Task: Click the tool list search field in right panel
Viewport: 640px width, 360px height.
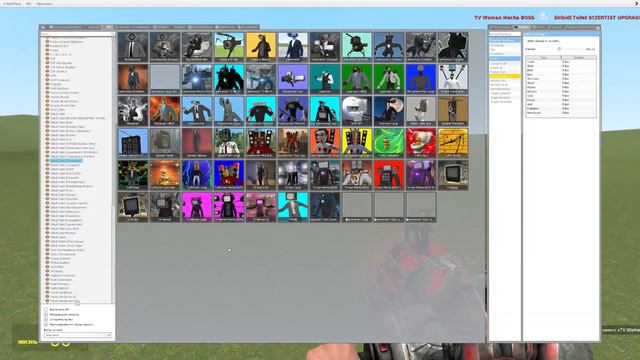Action: [505, 34]
